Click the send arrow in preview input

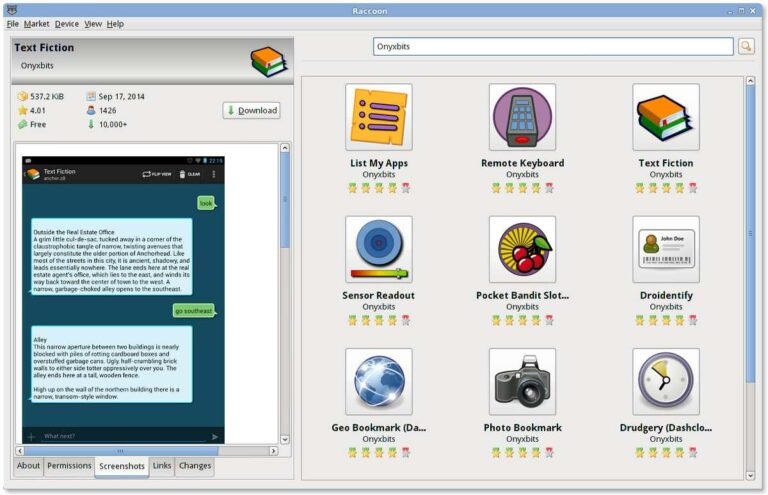pos(215,436)
